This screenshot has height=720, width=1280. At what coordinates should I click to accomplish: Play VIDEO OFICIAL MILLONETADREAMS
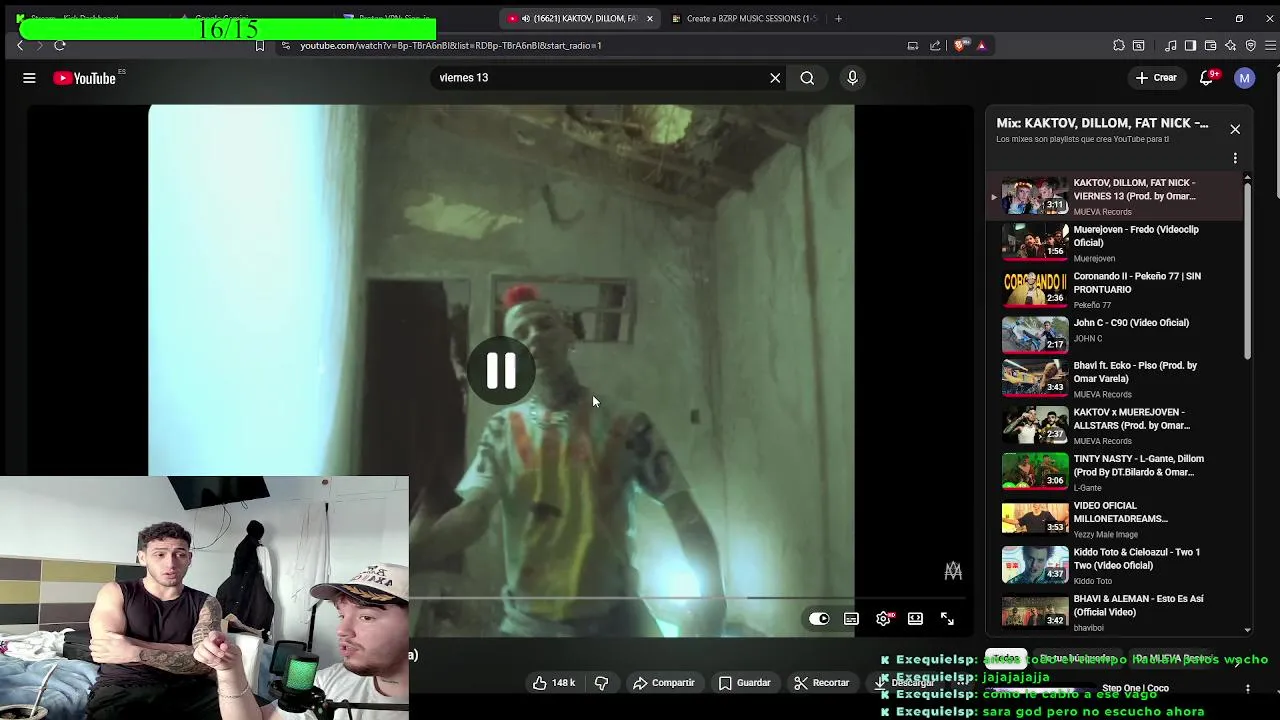coord(1115,519)
